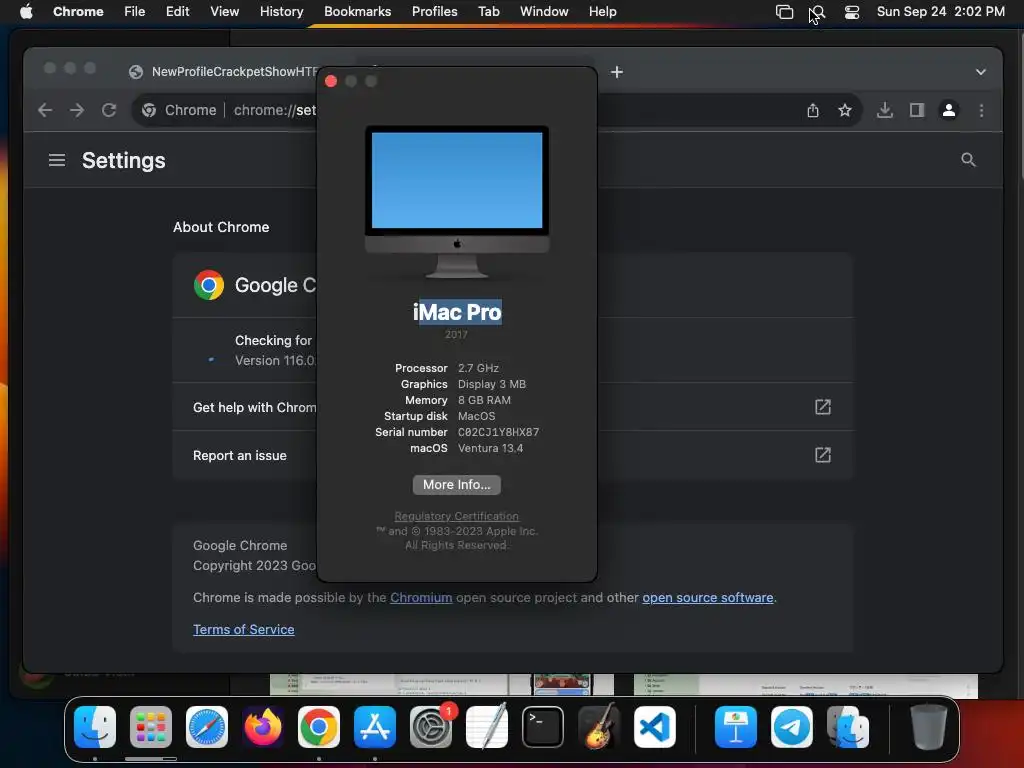Open Chrome profile avatar

949,110
